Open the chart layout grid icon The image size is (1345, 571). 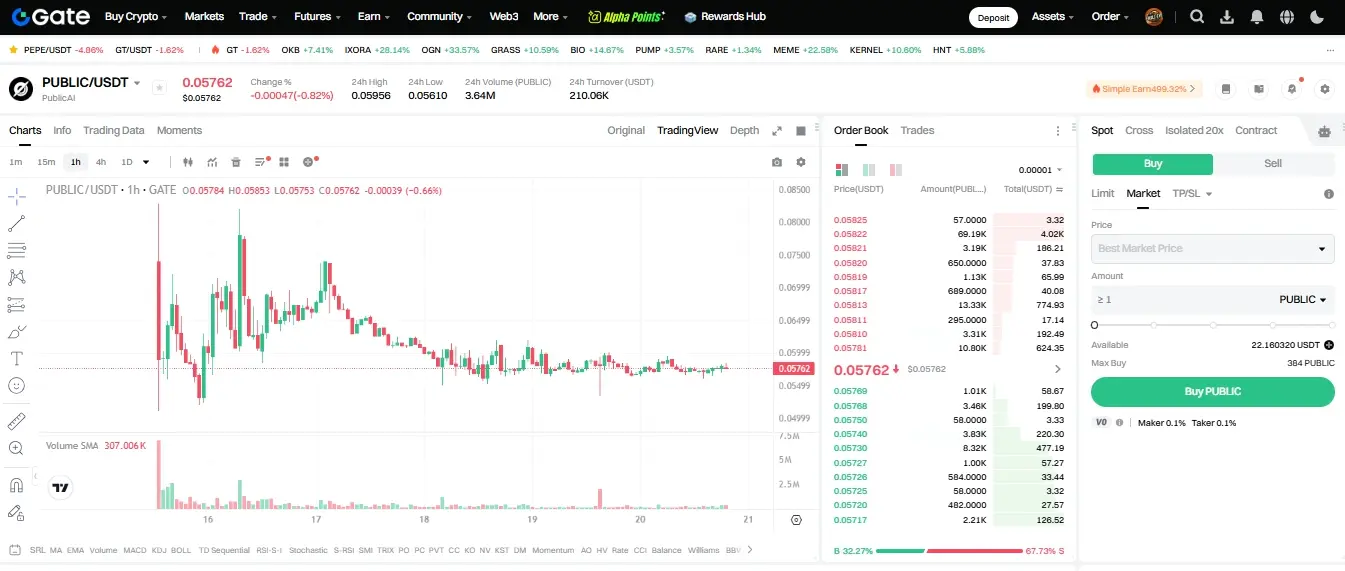[x=284, y=162]
